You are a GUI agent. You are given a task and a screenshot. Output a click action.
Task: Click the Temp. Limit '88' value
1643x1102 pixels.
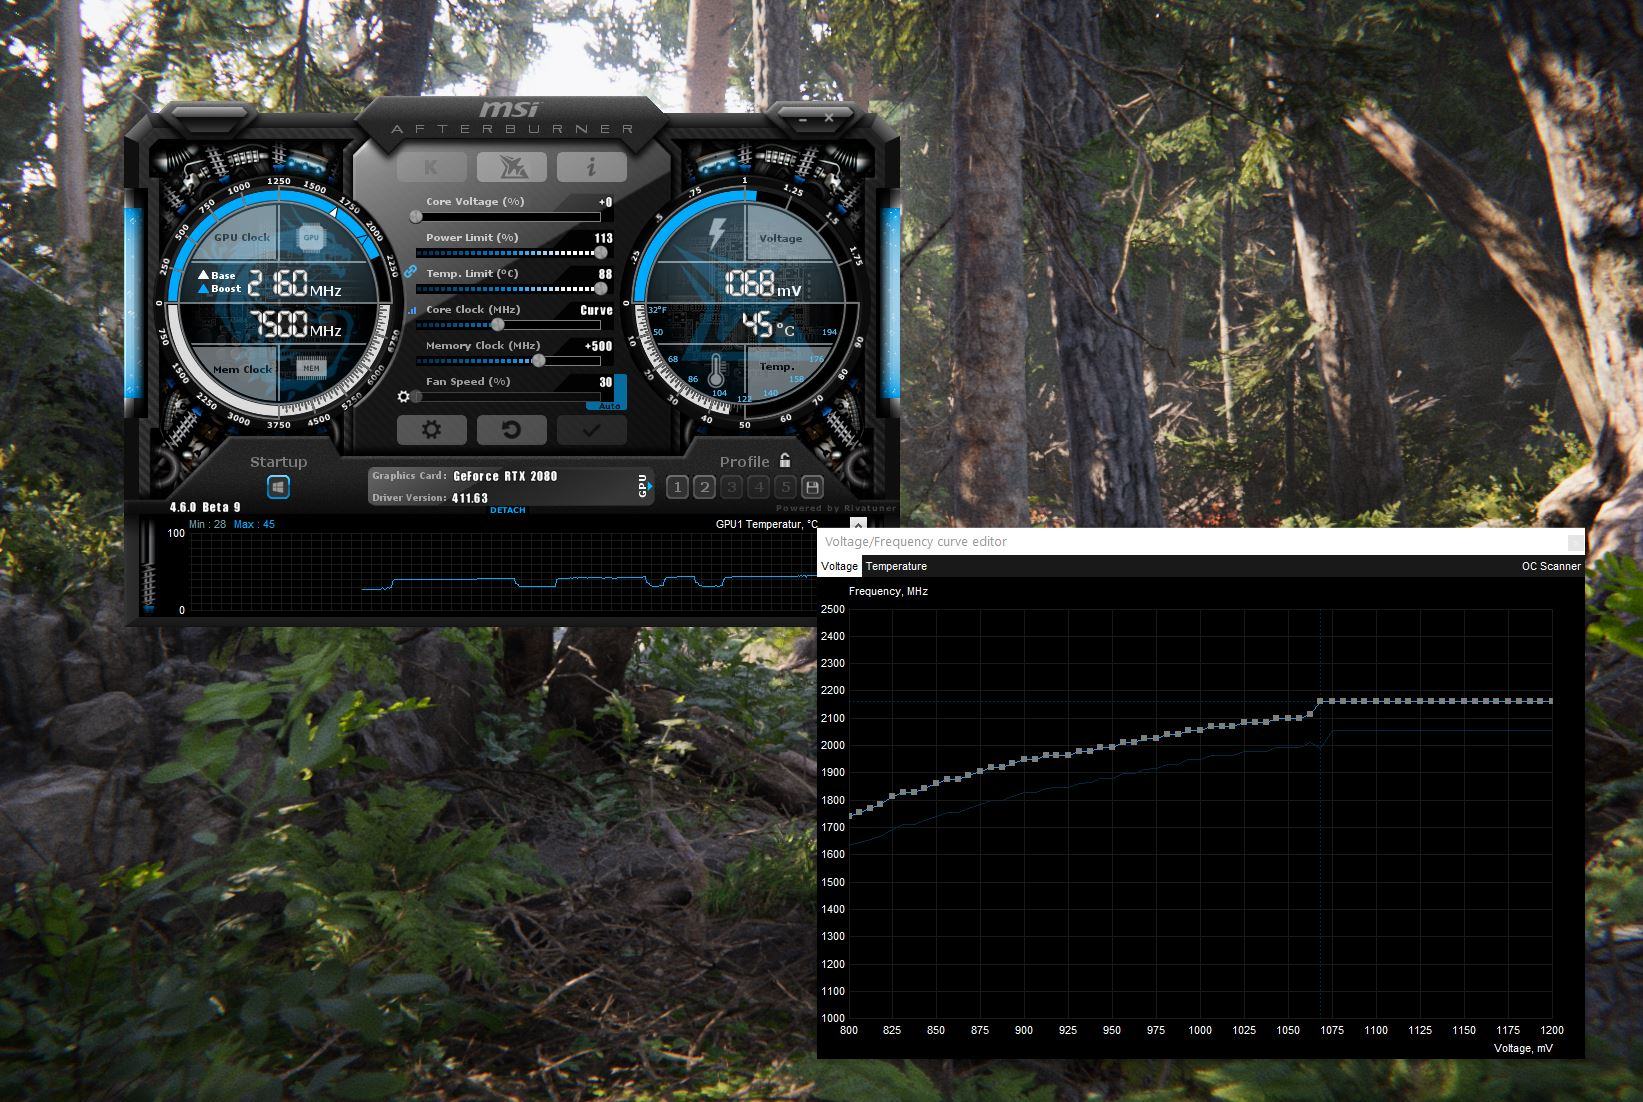click(x=606, y=274)
